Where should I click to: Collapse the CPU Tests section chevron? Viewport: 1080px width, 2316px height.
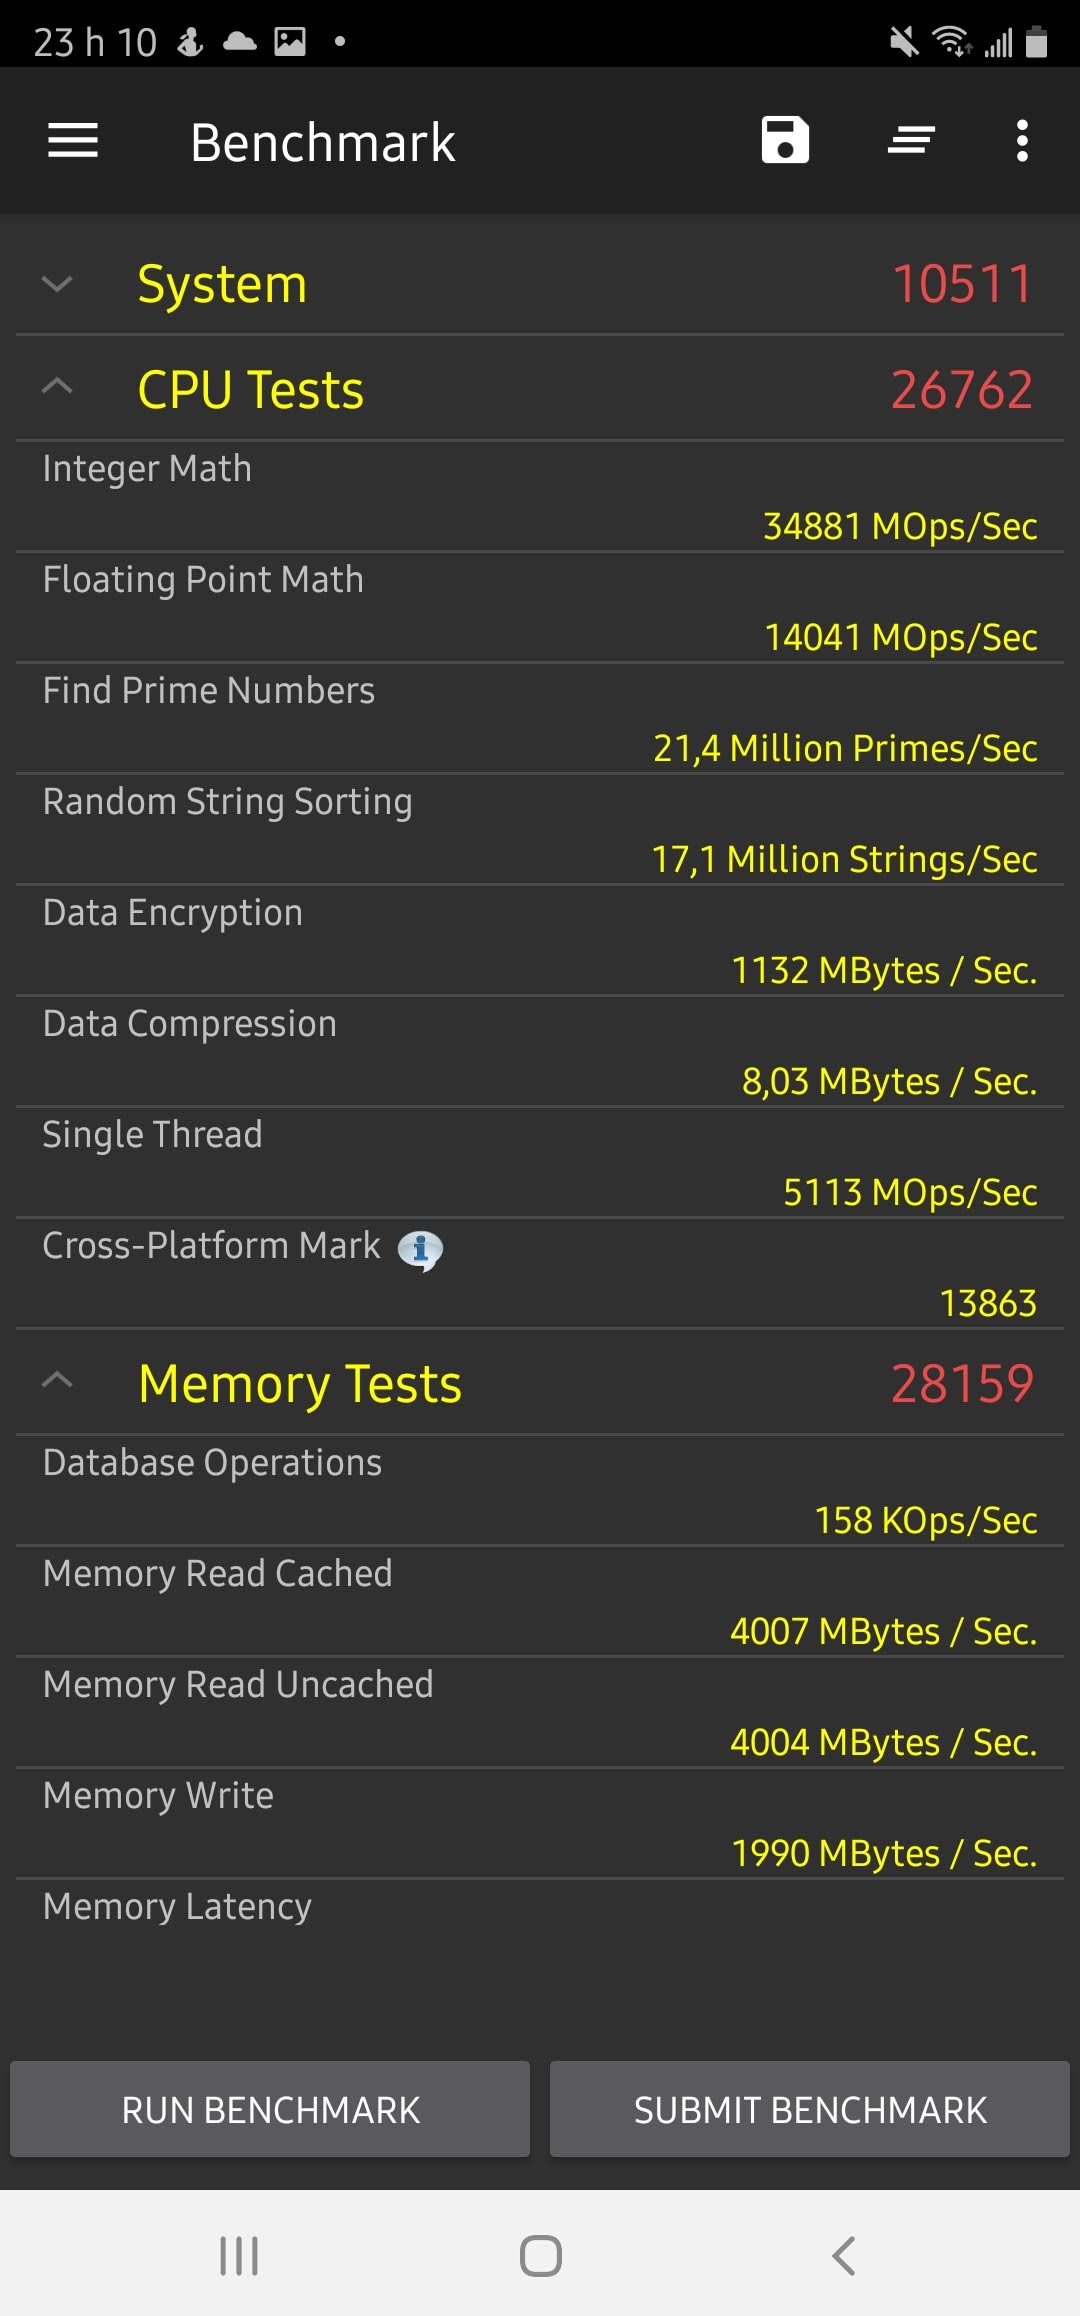[x=58, y=388]
